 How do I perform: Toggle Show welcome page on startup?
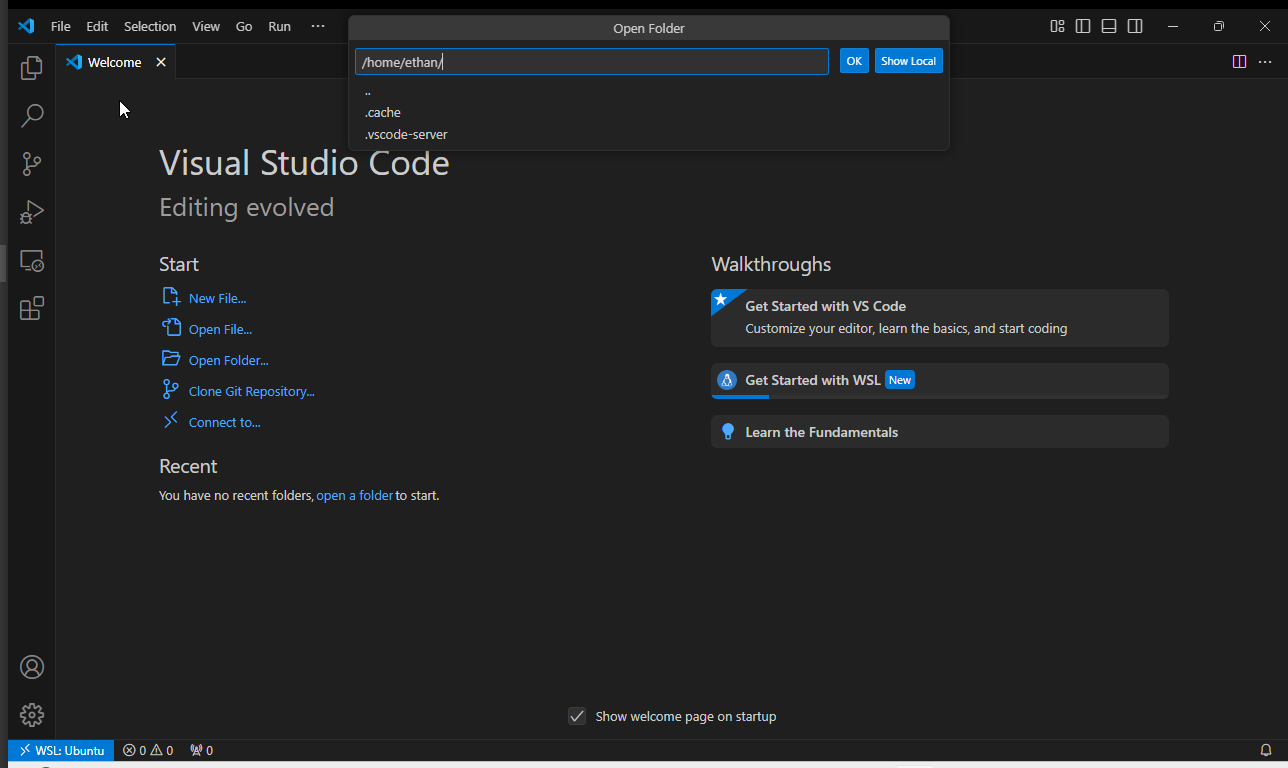click(577, 716)
